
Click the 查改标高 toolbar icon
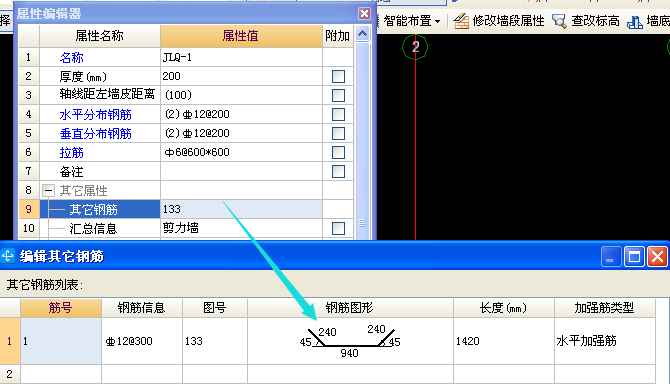tap(559, 21)
